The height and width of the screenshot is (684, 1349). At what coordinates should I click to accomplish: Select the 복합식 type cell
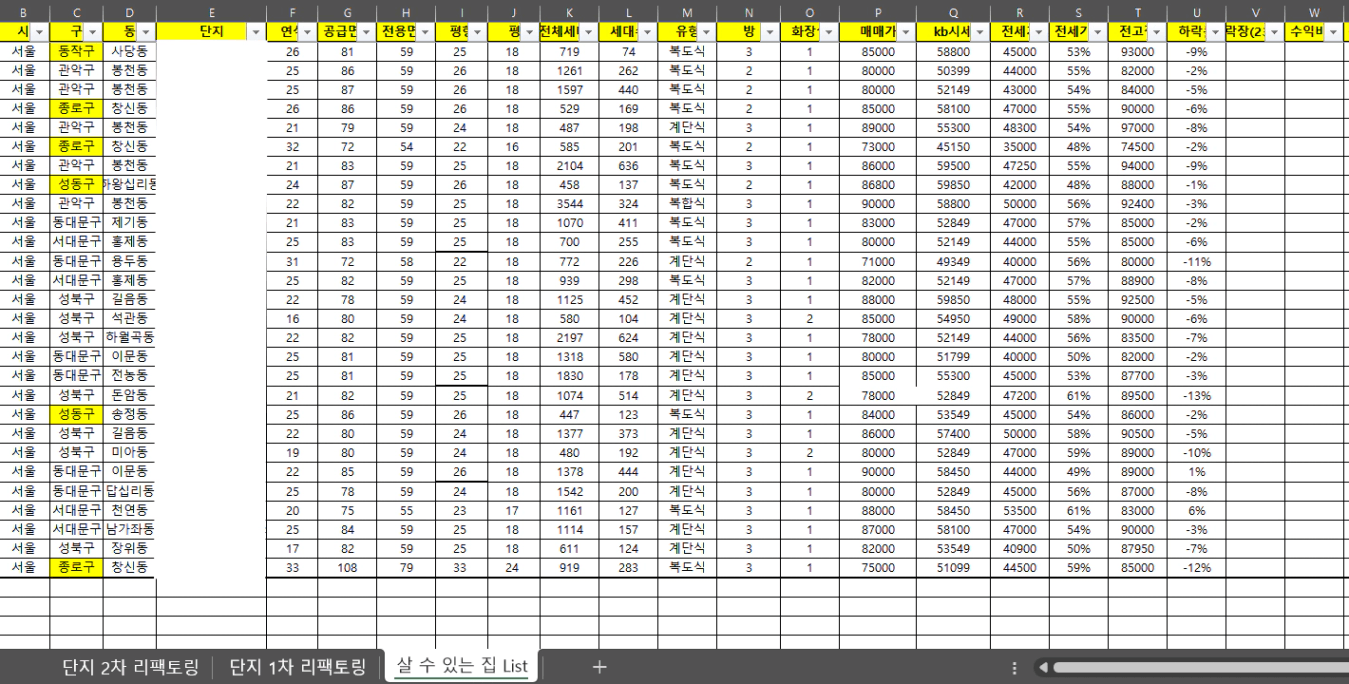pyautogui.click(x=687, y=203)
